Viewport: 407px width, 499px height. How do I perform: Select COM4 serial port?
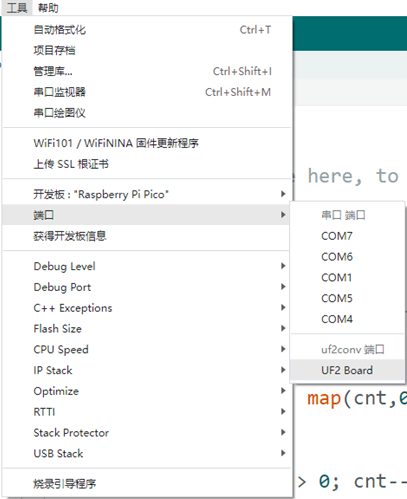(x=347, y=319)
